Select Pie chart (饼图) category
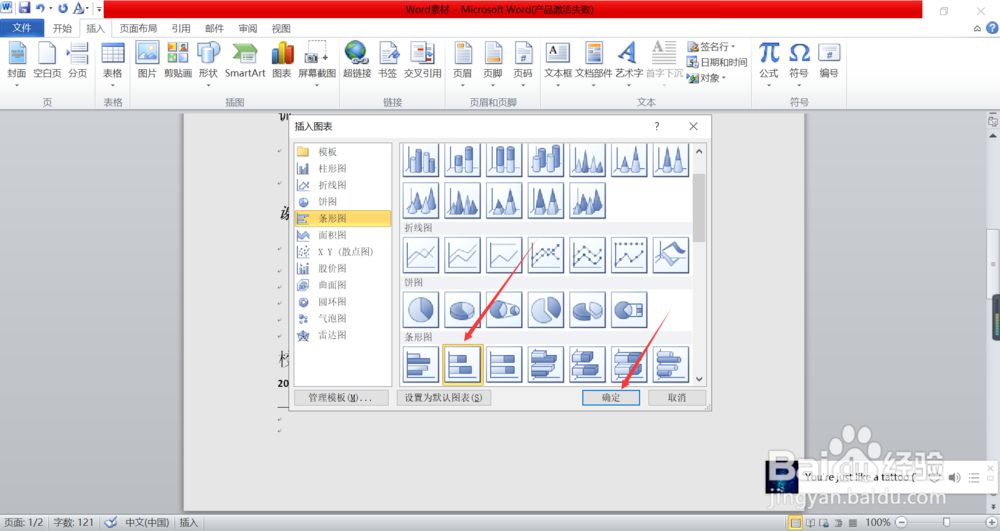Viewport: 1000px width, 531px height. click(x=342, y=201)
